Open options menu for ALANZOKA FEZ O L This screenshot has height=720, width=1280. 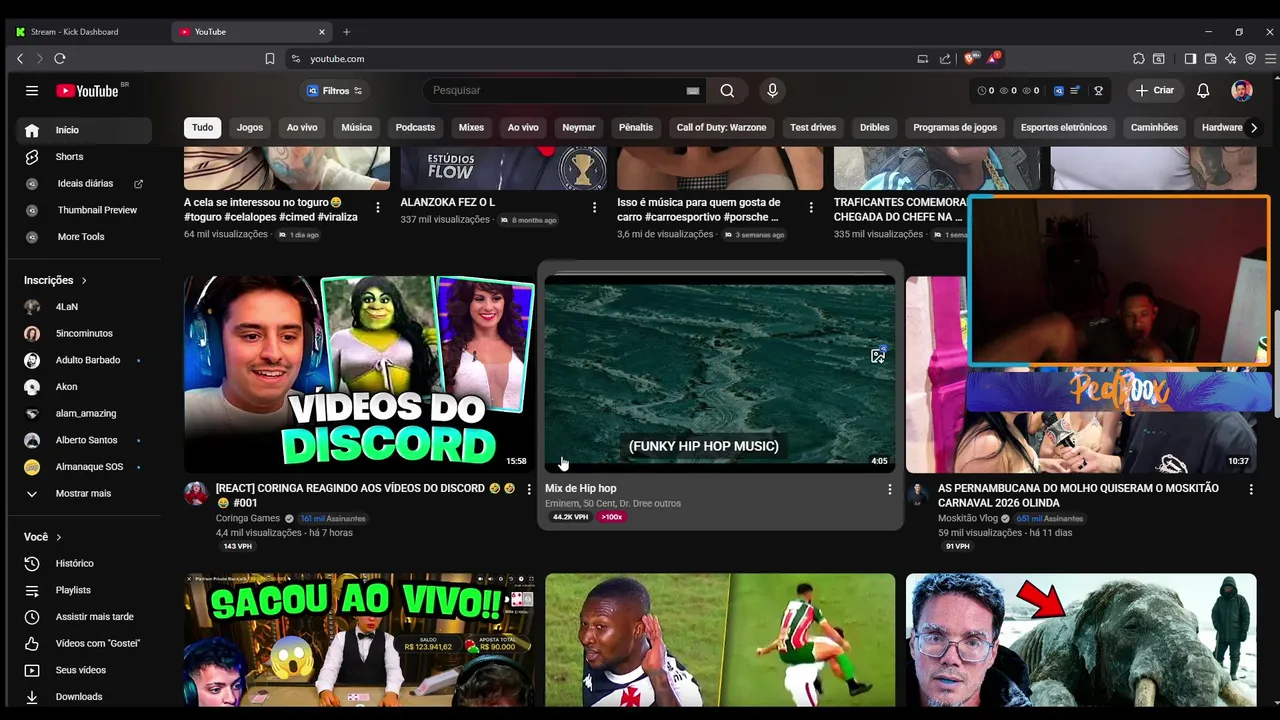594,208
